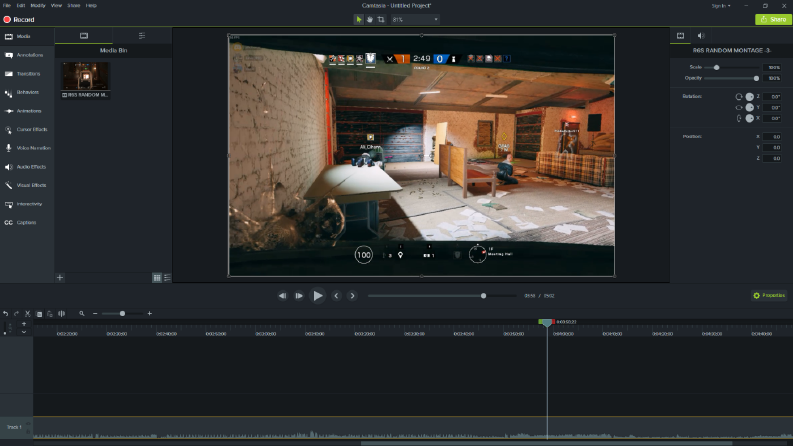Switch to audio properties speaker tab
793x446 pixels.
[x=700, y=36]
